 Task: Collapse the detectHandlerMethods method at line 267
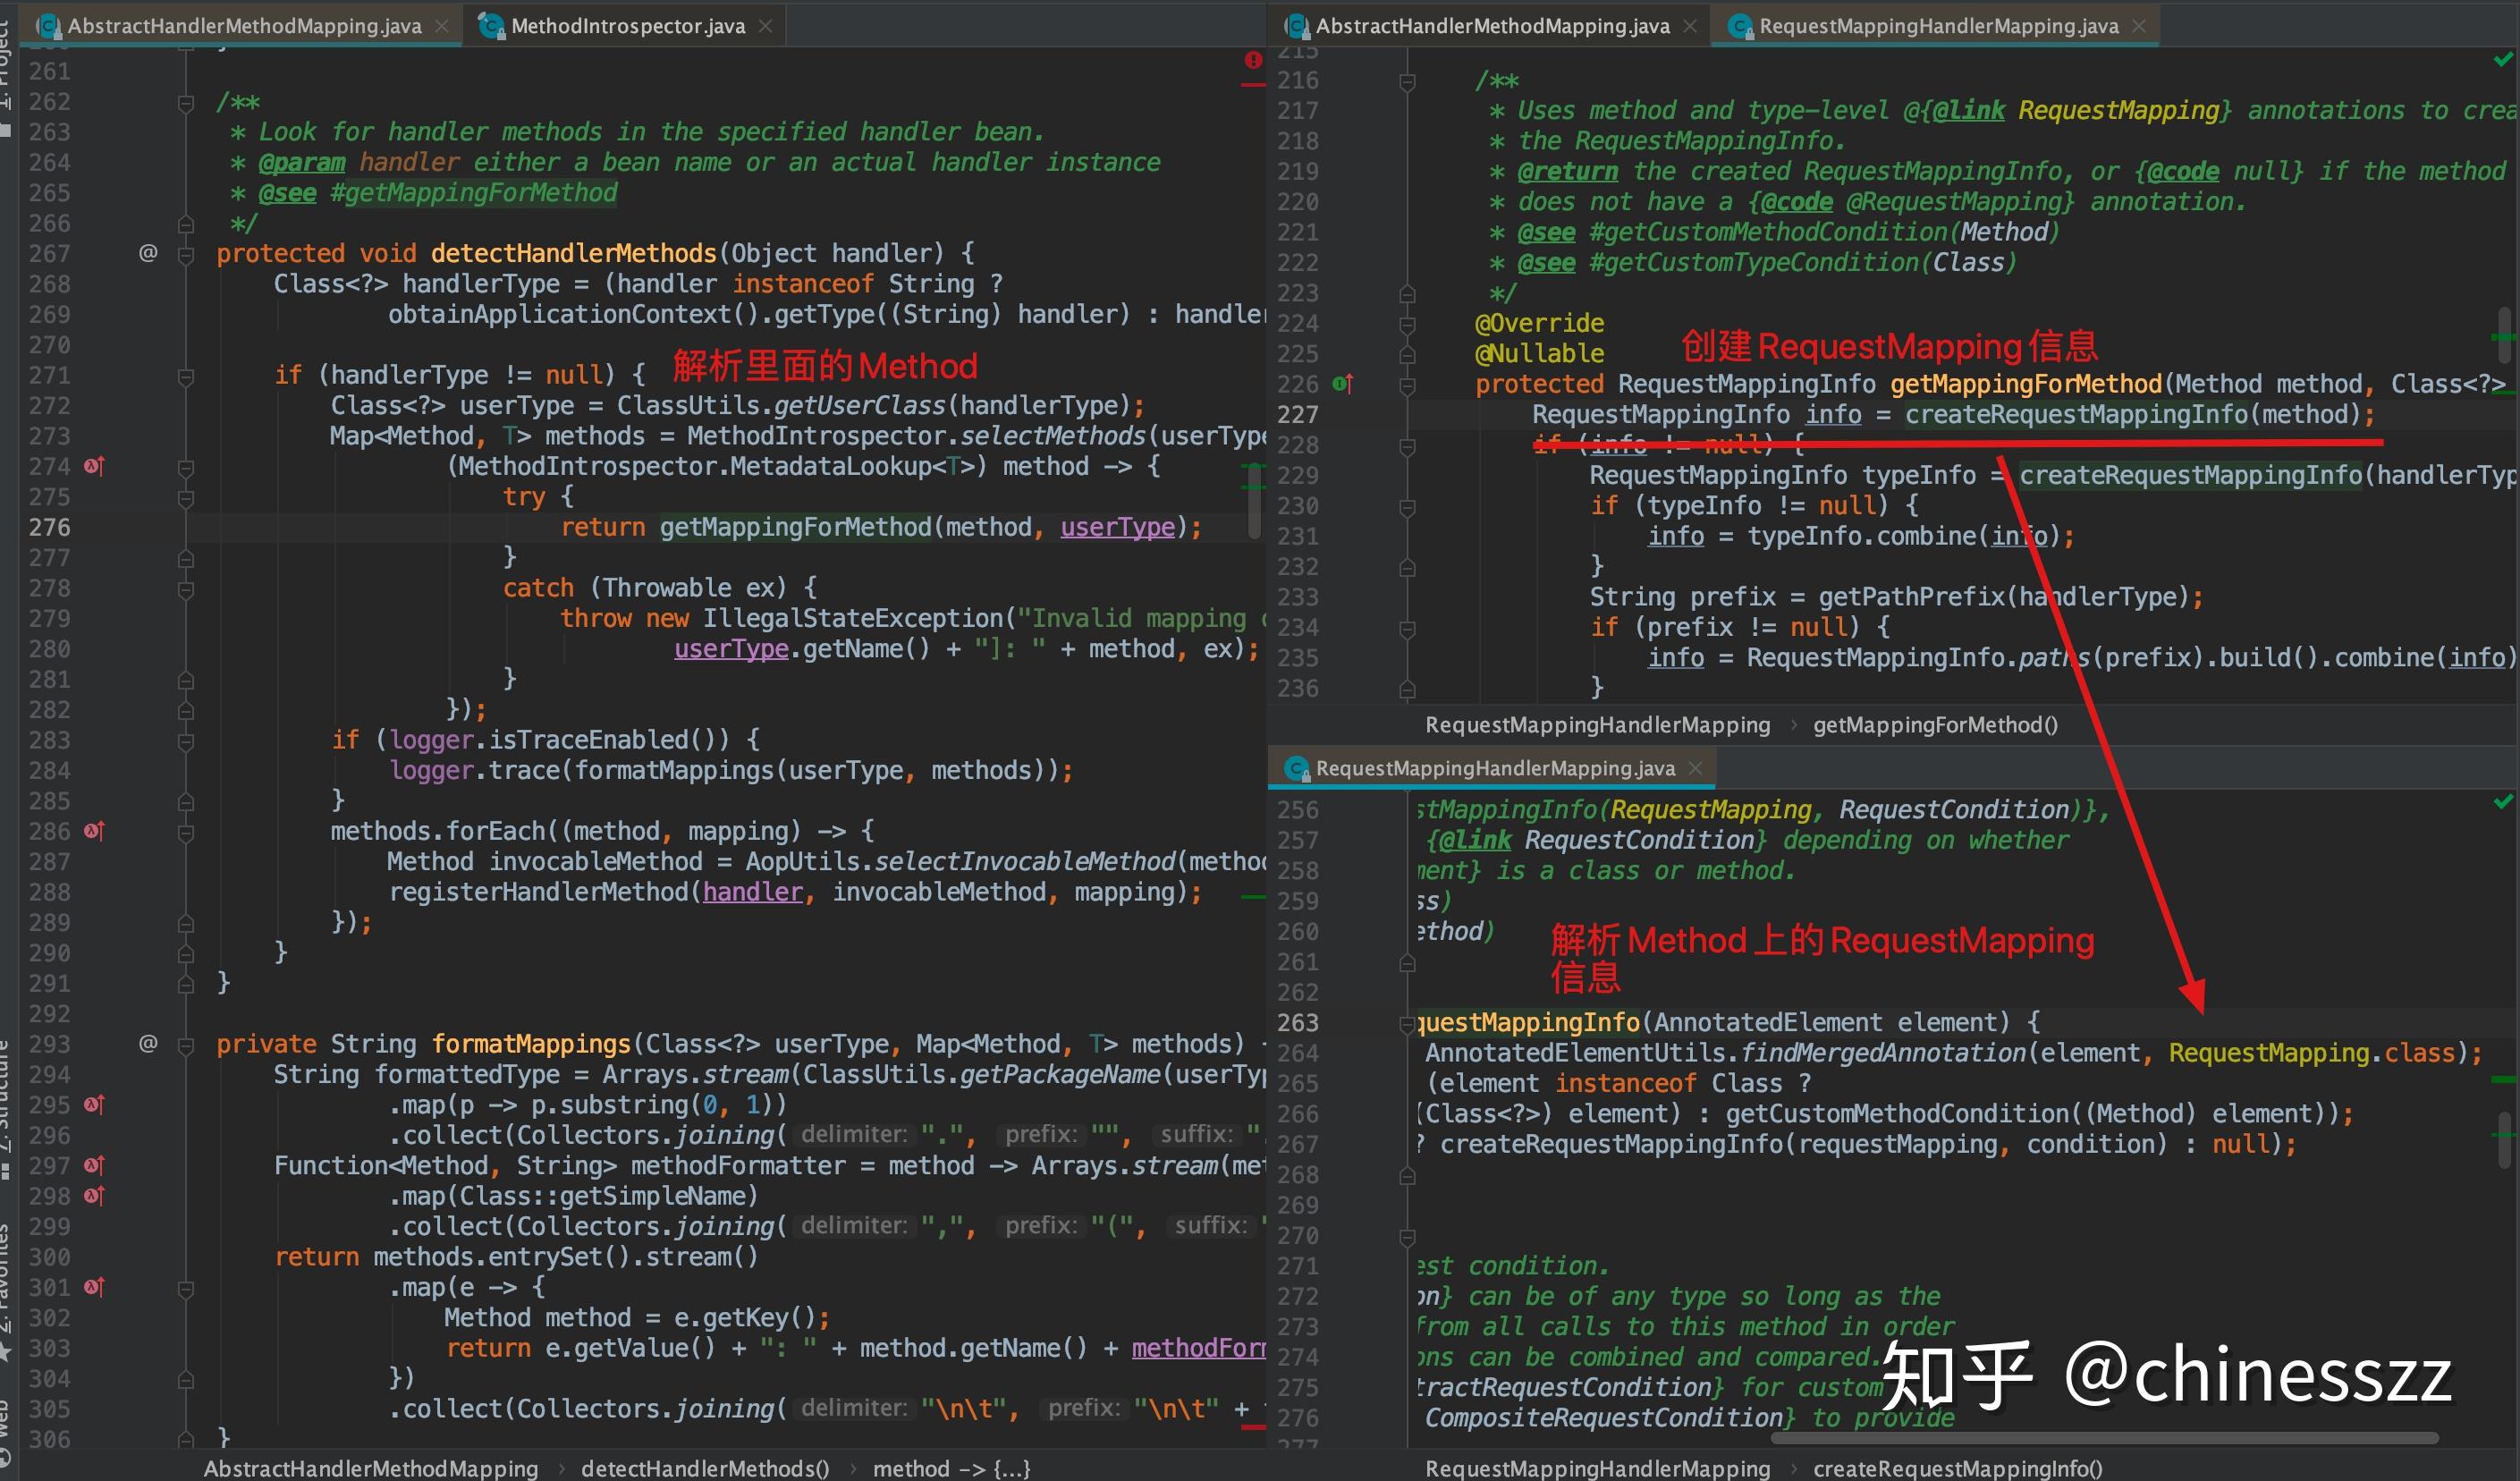(x=186, y=254)
